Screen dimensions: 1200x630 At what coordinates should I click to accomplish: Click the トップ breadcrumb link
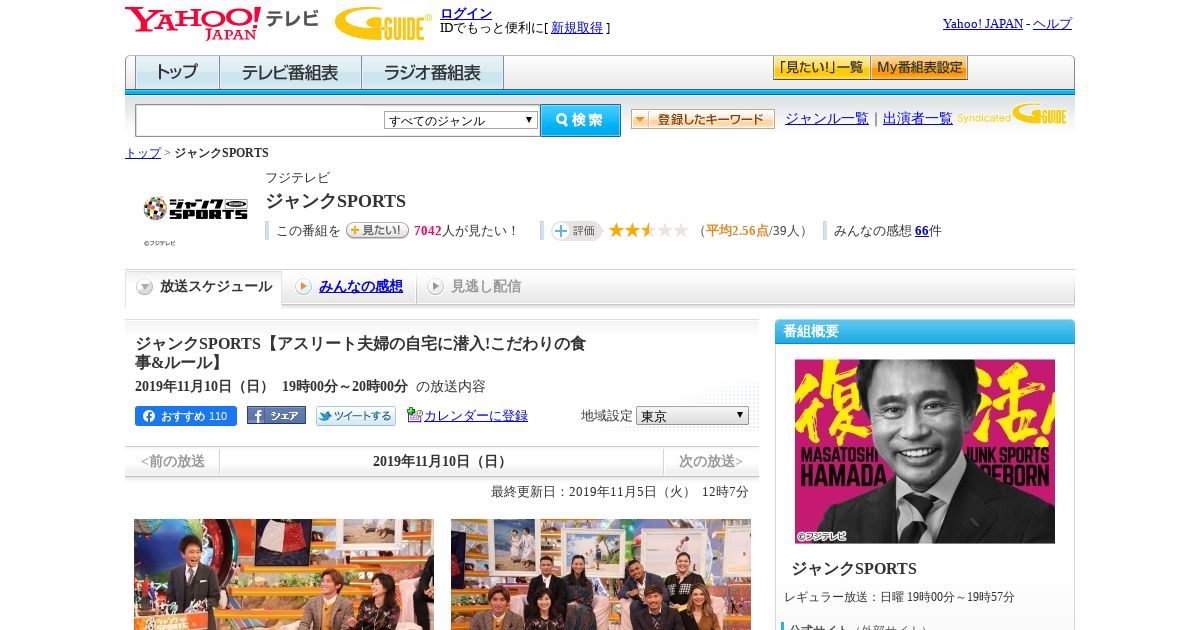coord(143,153)
